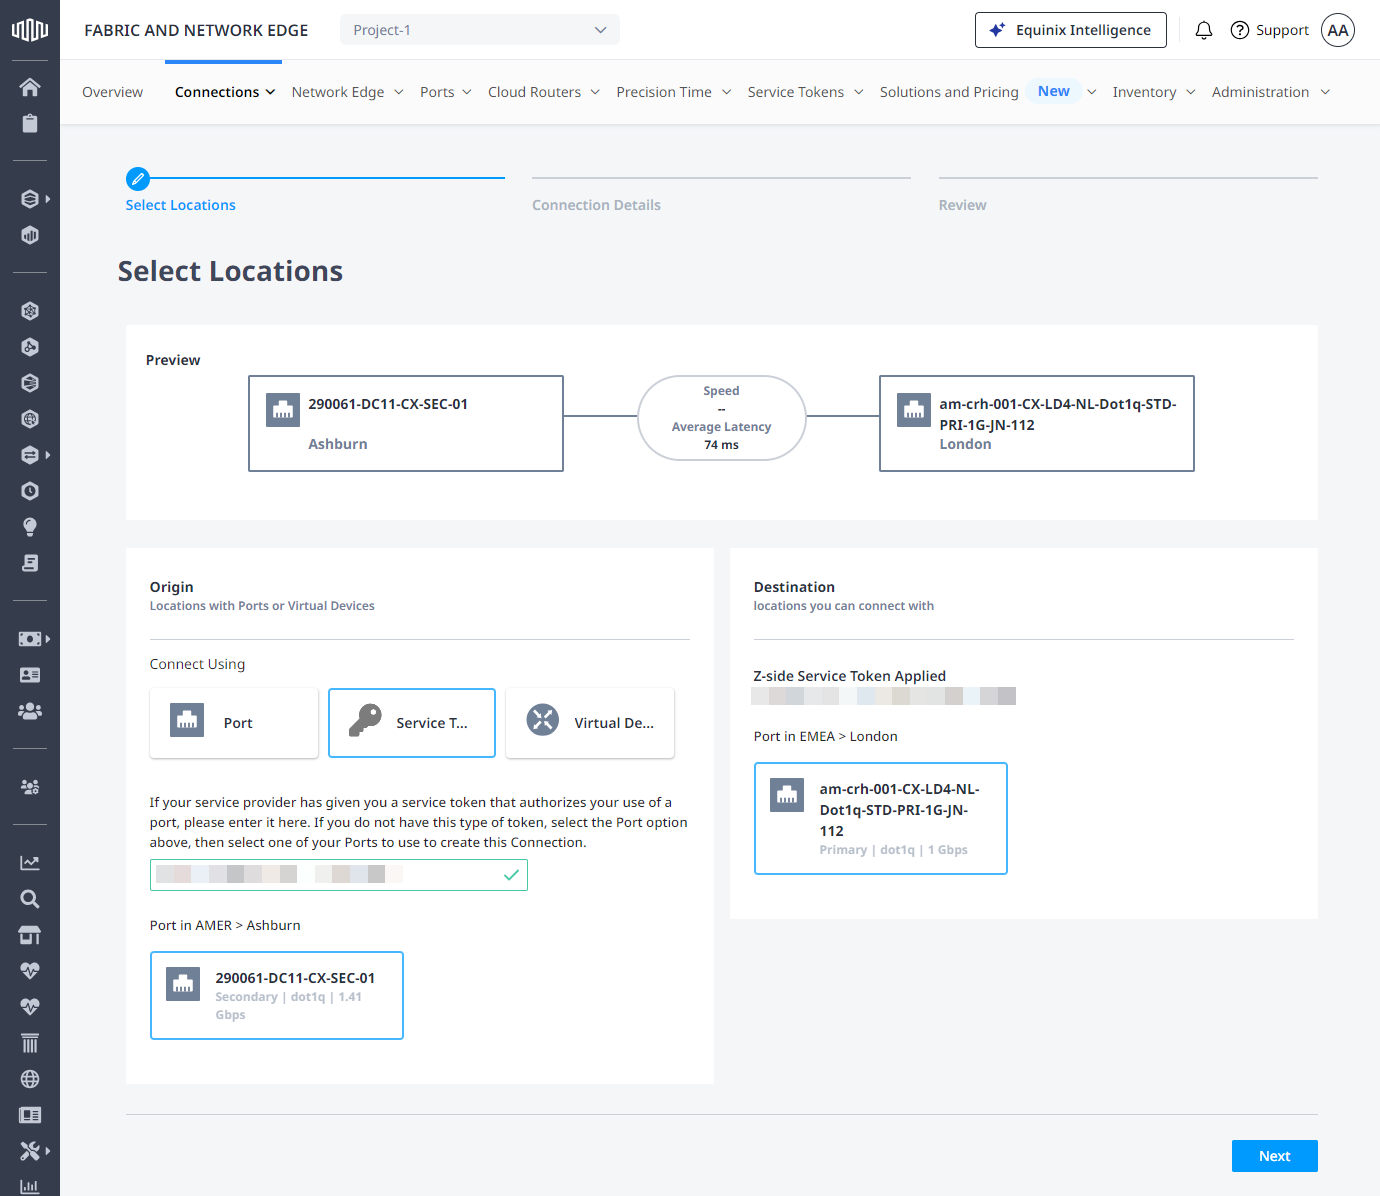The height and width of the screenshot is (1196, 1380).
Task: Expand the Precision Time menu
Action: (674, 92)
